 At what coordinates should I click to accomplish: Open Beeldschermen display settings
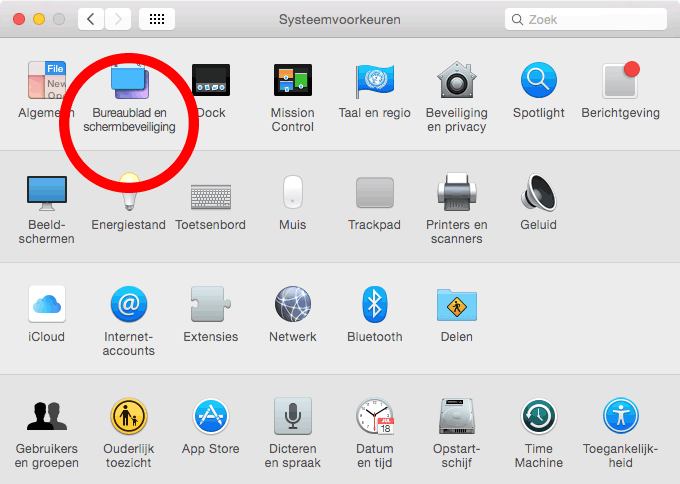pos(47,193)
